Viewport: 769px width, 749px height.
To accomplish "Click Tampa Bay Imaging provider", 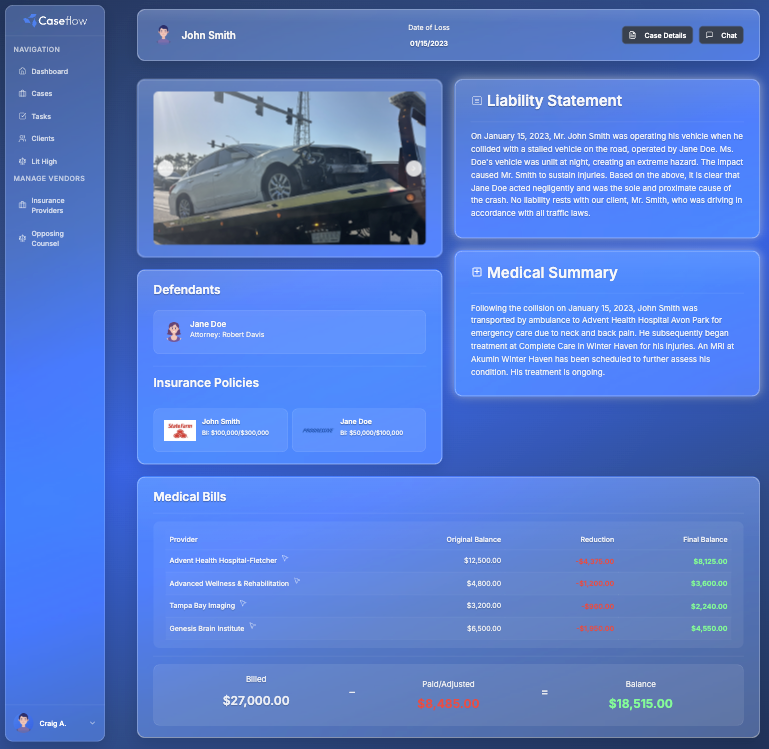I will point(202,606).
